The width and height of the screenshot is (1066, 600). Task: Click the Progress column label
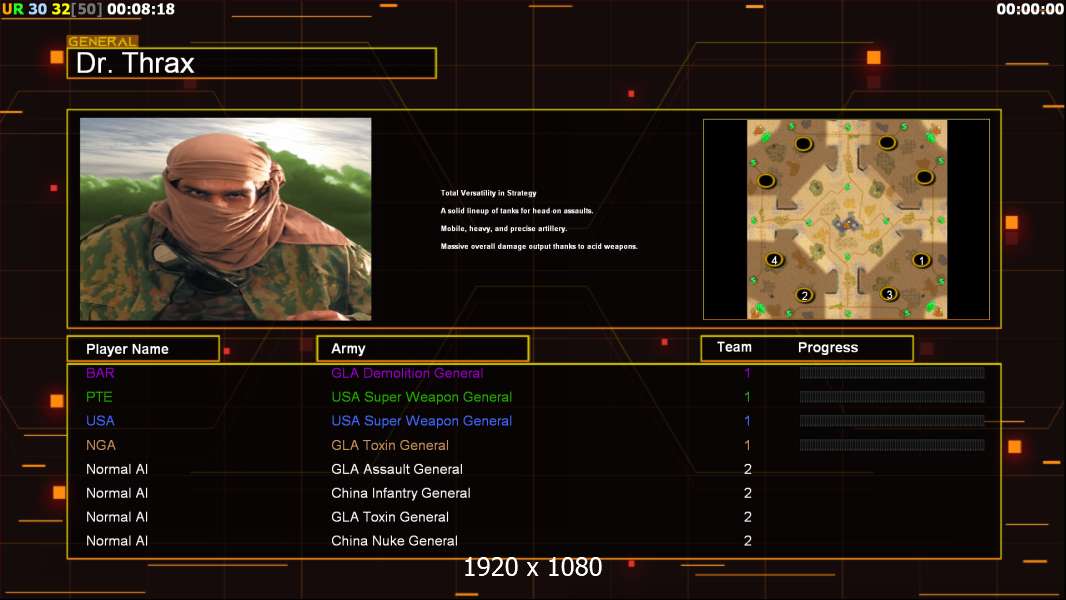coord(827,348)
